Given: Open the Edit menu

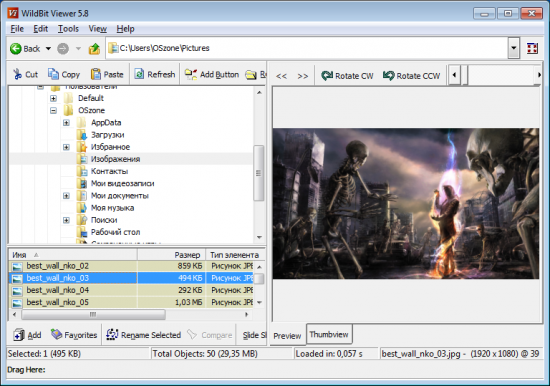Looking at the screenshot, I should point(41,29).
